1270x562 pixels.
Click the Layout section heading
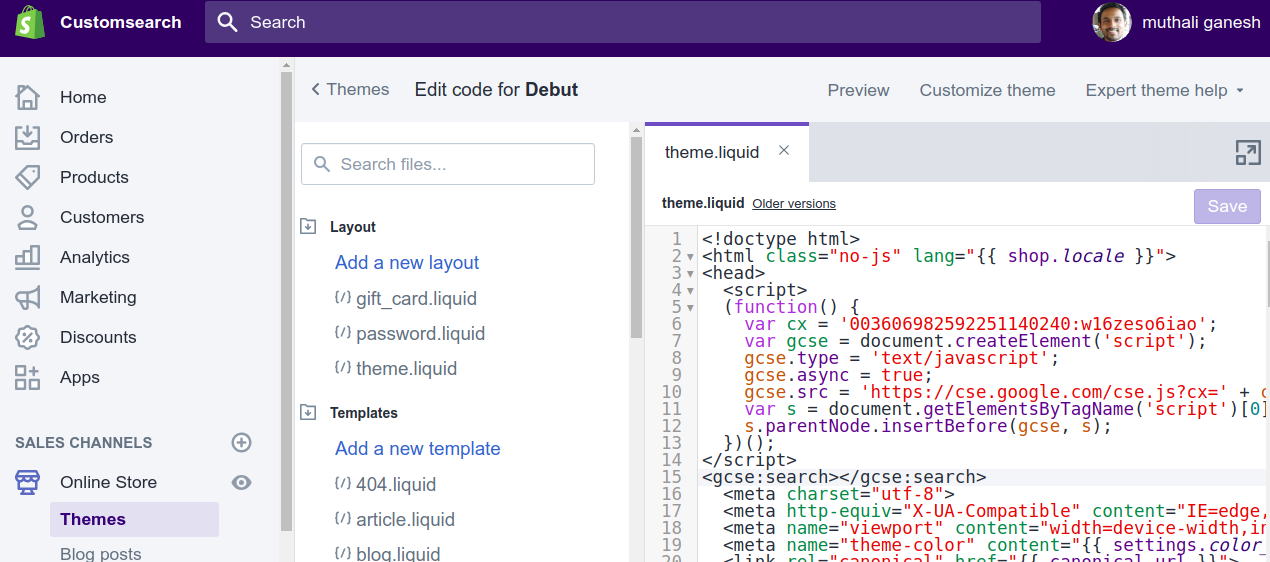353,227
